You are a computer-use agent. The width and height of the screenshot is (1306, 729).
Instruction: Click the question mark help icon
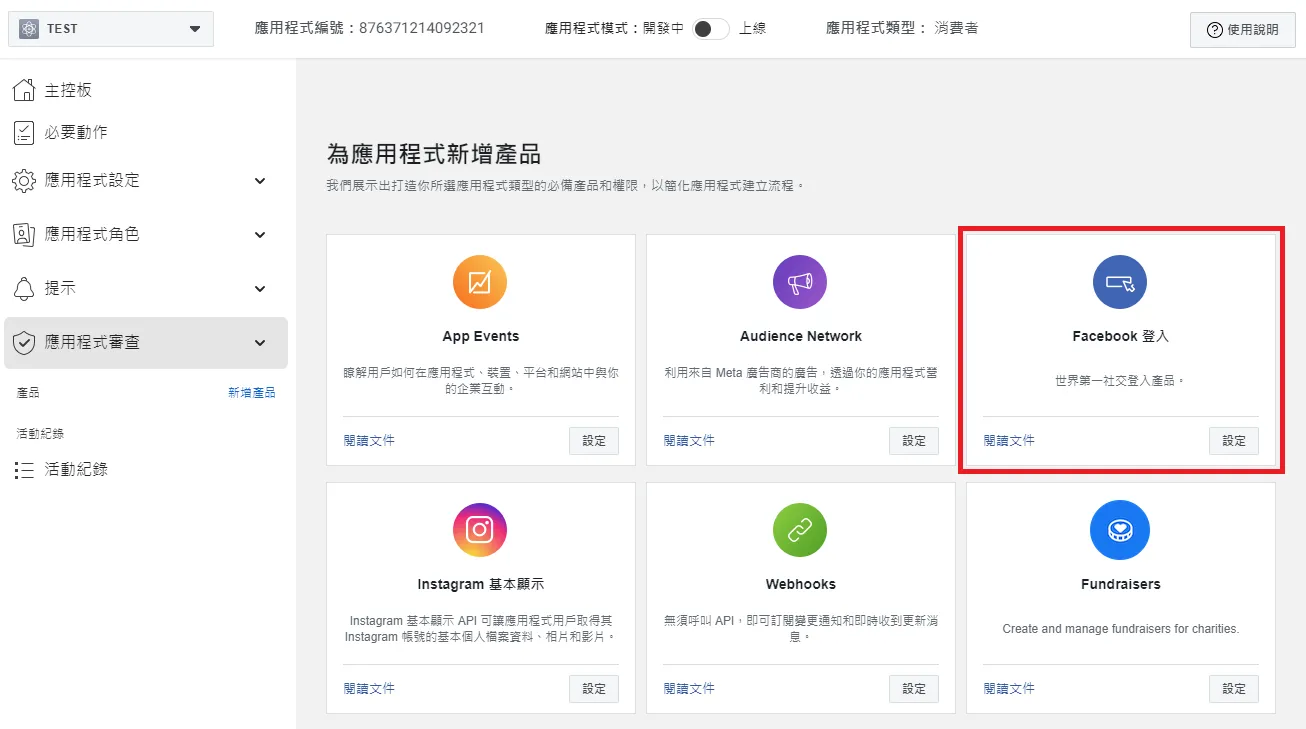1215,30
